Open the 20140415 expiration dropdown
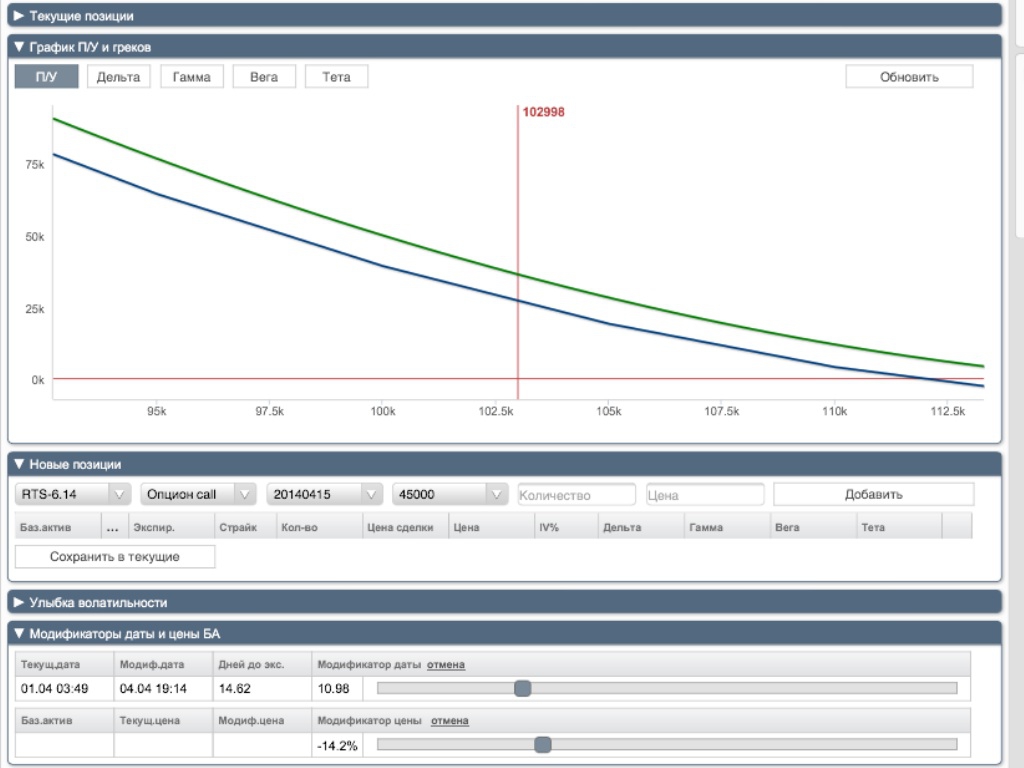The width and height of the screenshot is (1024, 768). [x=325, y=494]
